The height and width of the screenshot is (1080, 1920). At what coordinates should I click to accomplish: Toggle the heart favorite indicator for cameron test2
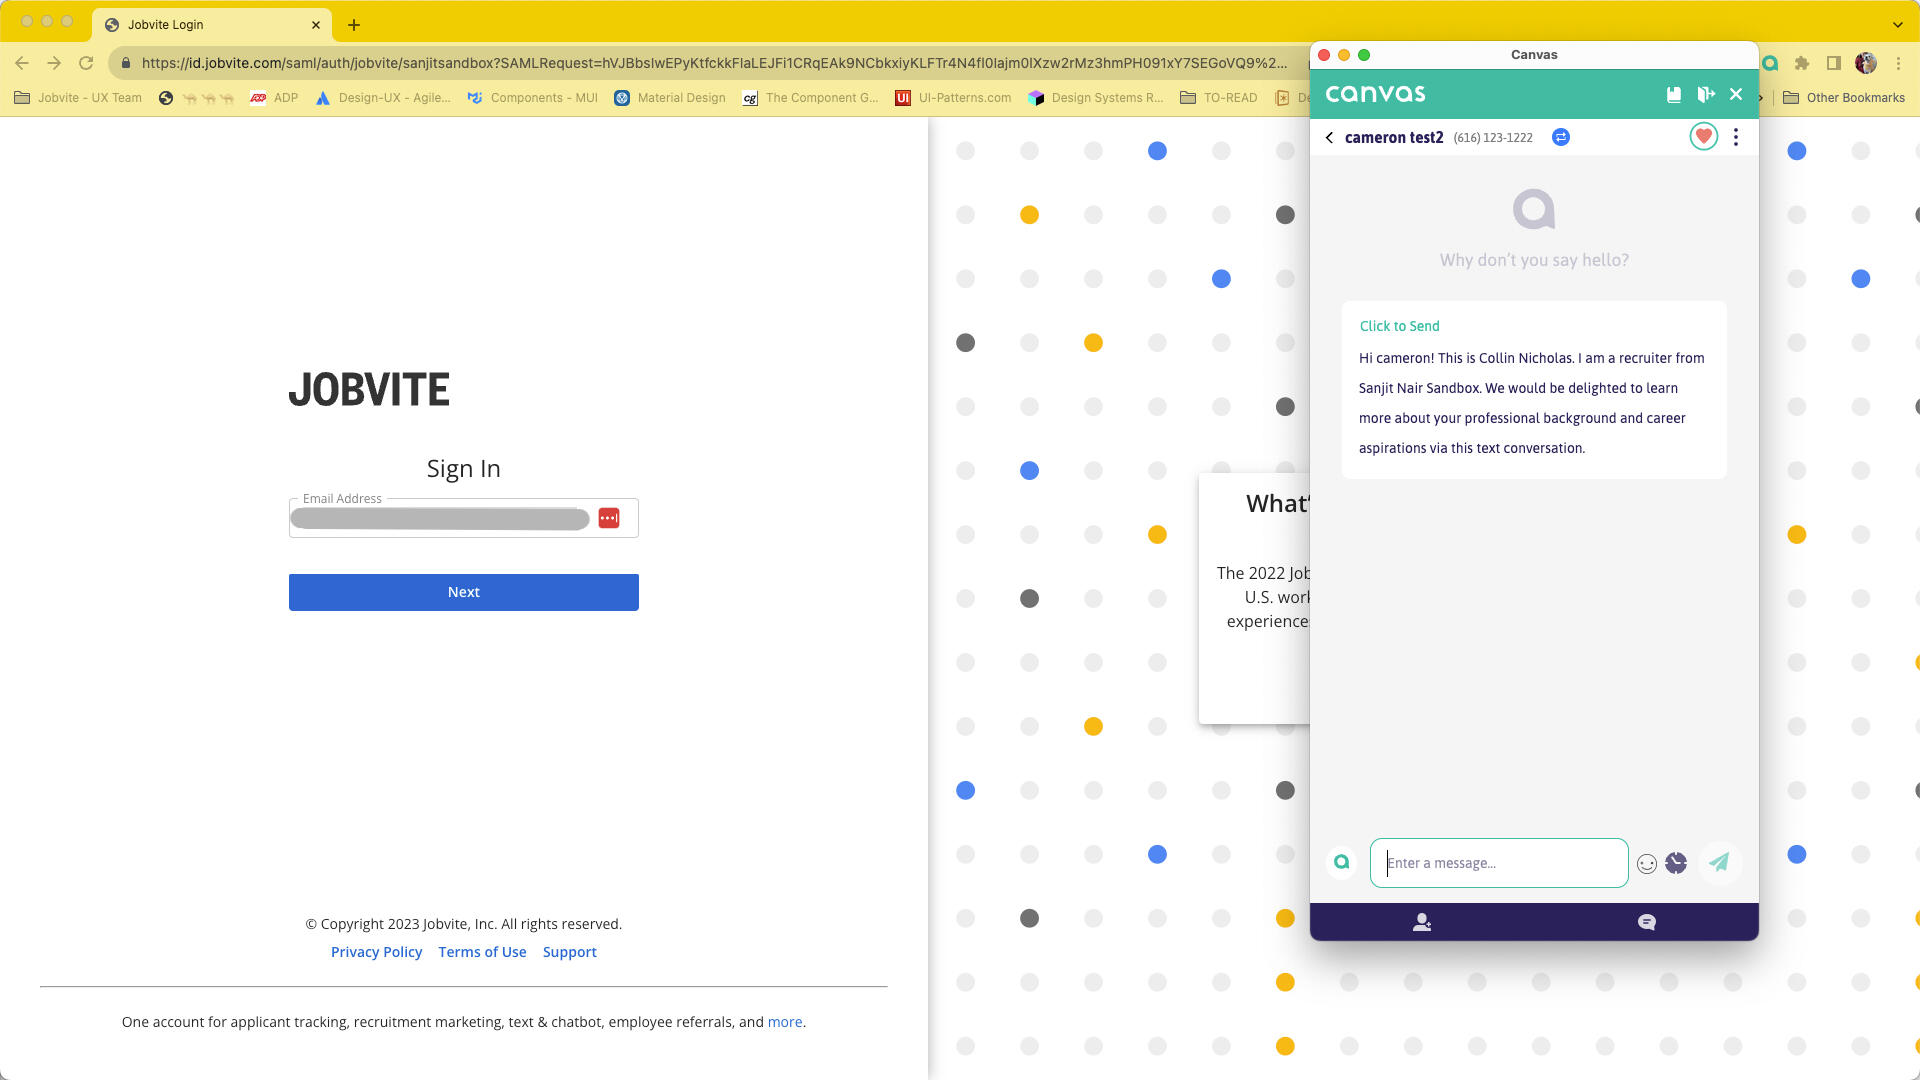click(1703, 136)
